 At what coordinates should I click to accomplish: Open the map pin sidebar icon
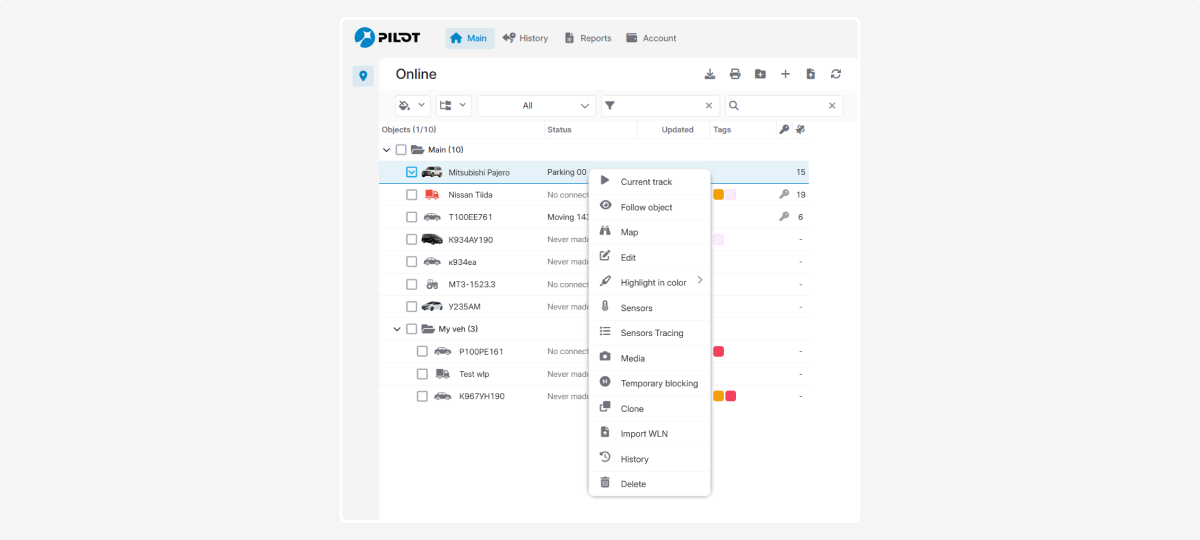(x=363, y=76)
